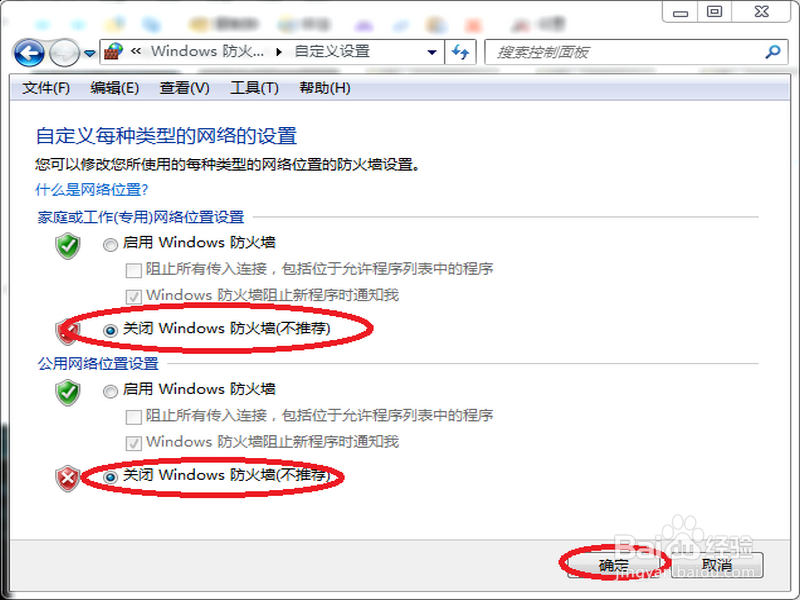Minimize the window
The image size is (800, 600).
pyautogui.click(x=680, y=12)
